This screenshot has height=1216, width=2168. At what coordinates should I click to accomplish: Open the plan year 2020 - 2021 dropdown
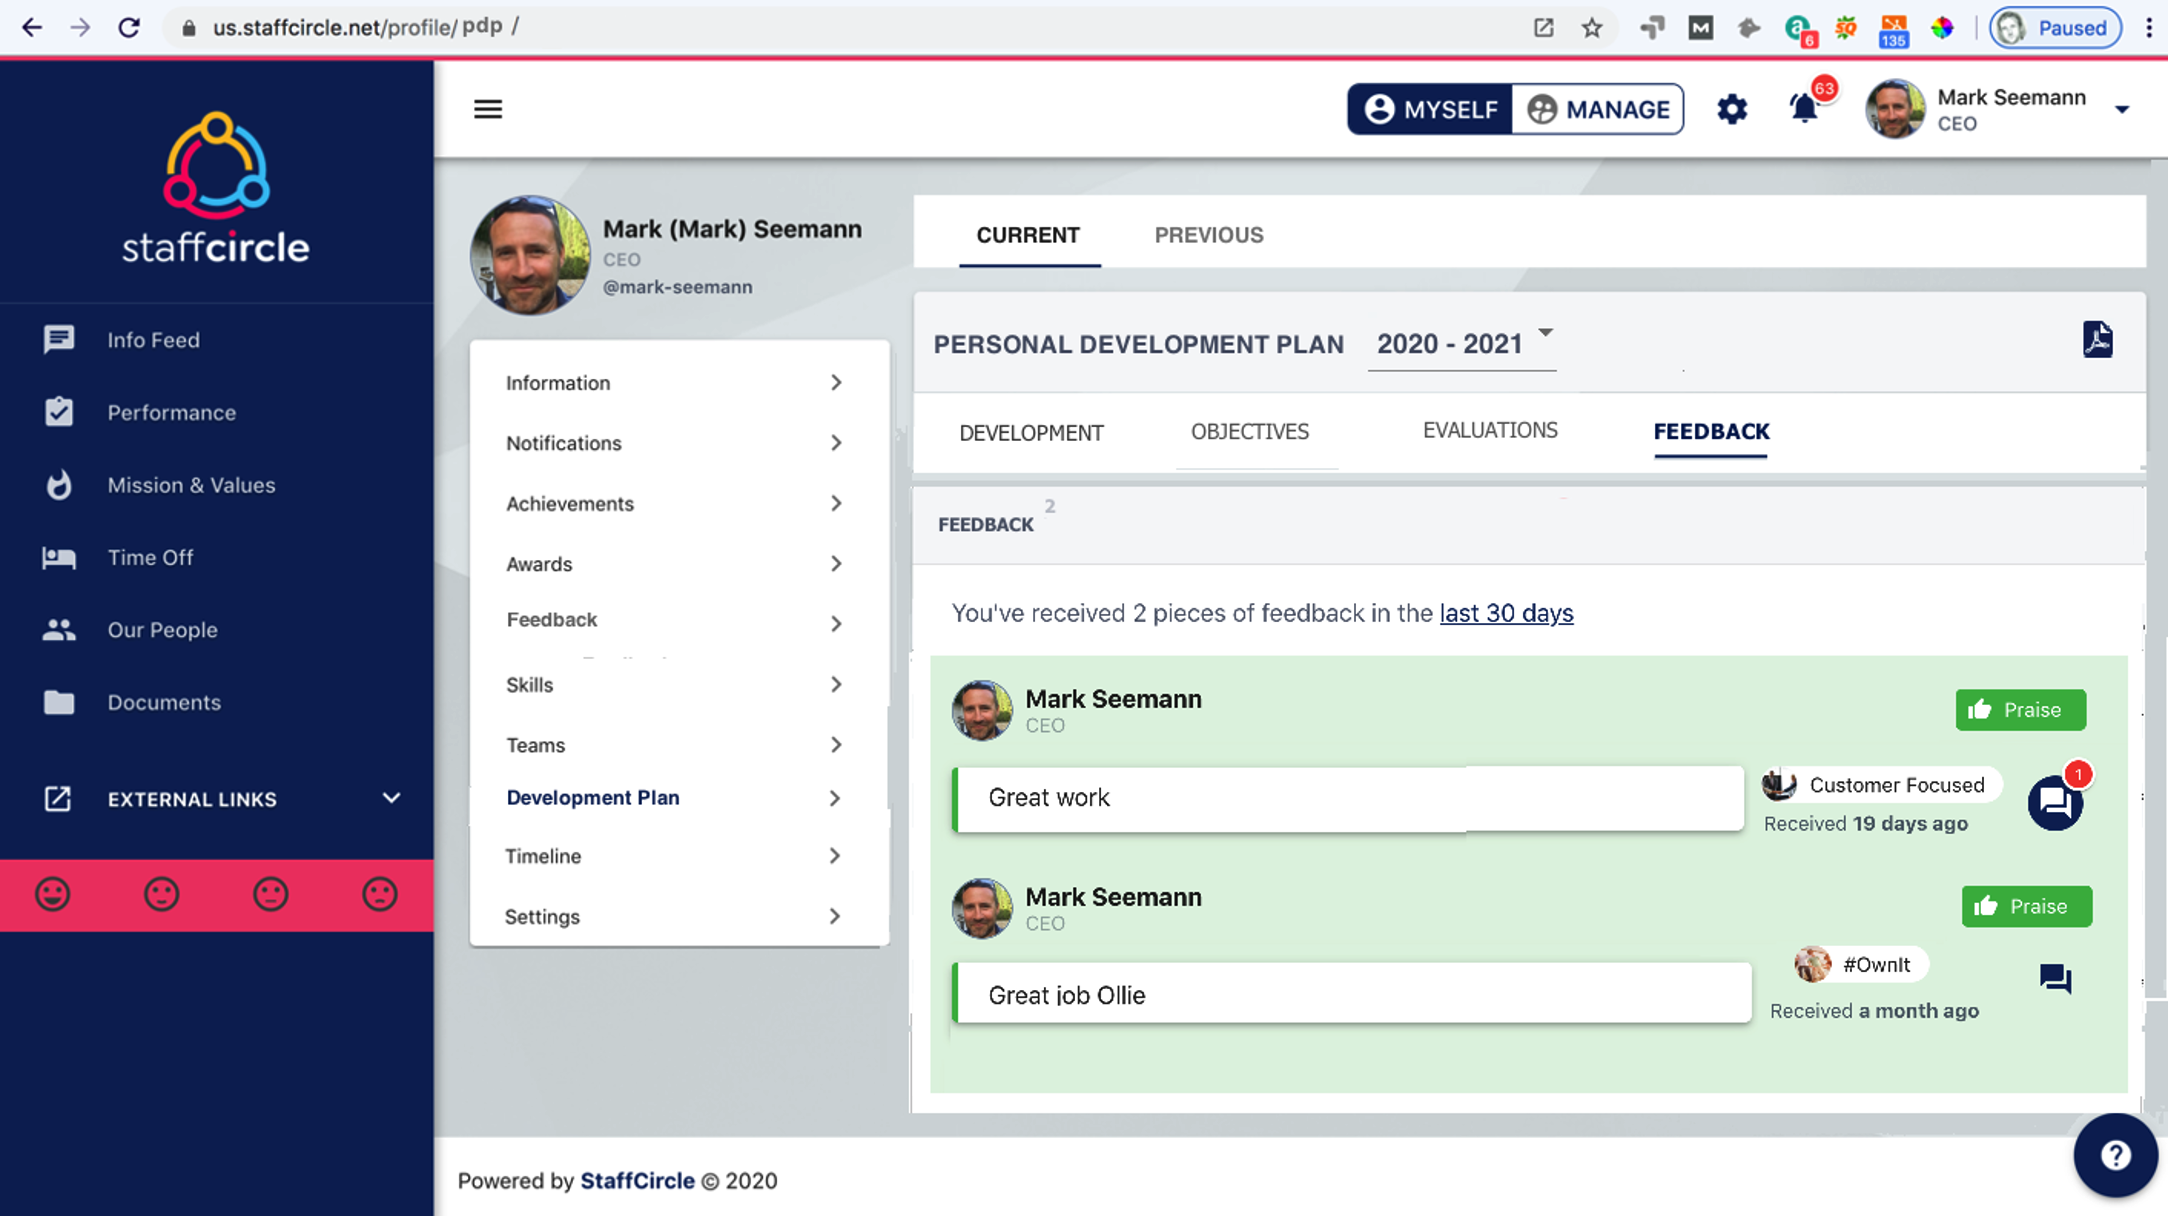[1462, 343]
